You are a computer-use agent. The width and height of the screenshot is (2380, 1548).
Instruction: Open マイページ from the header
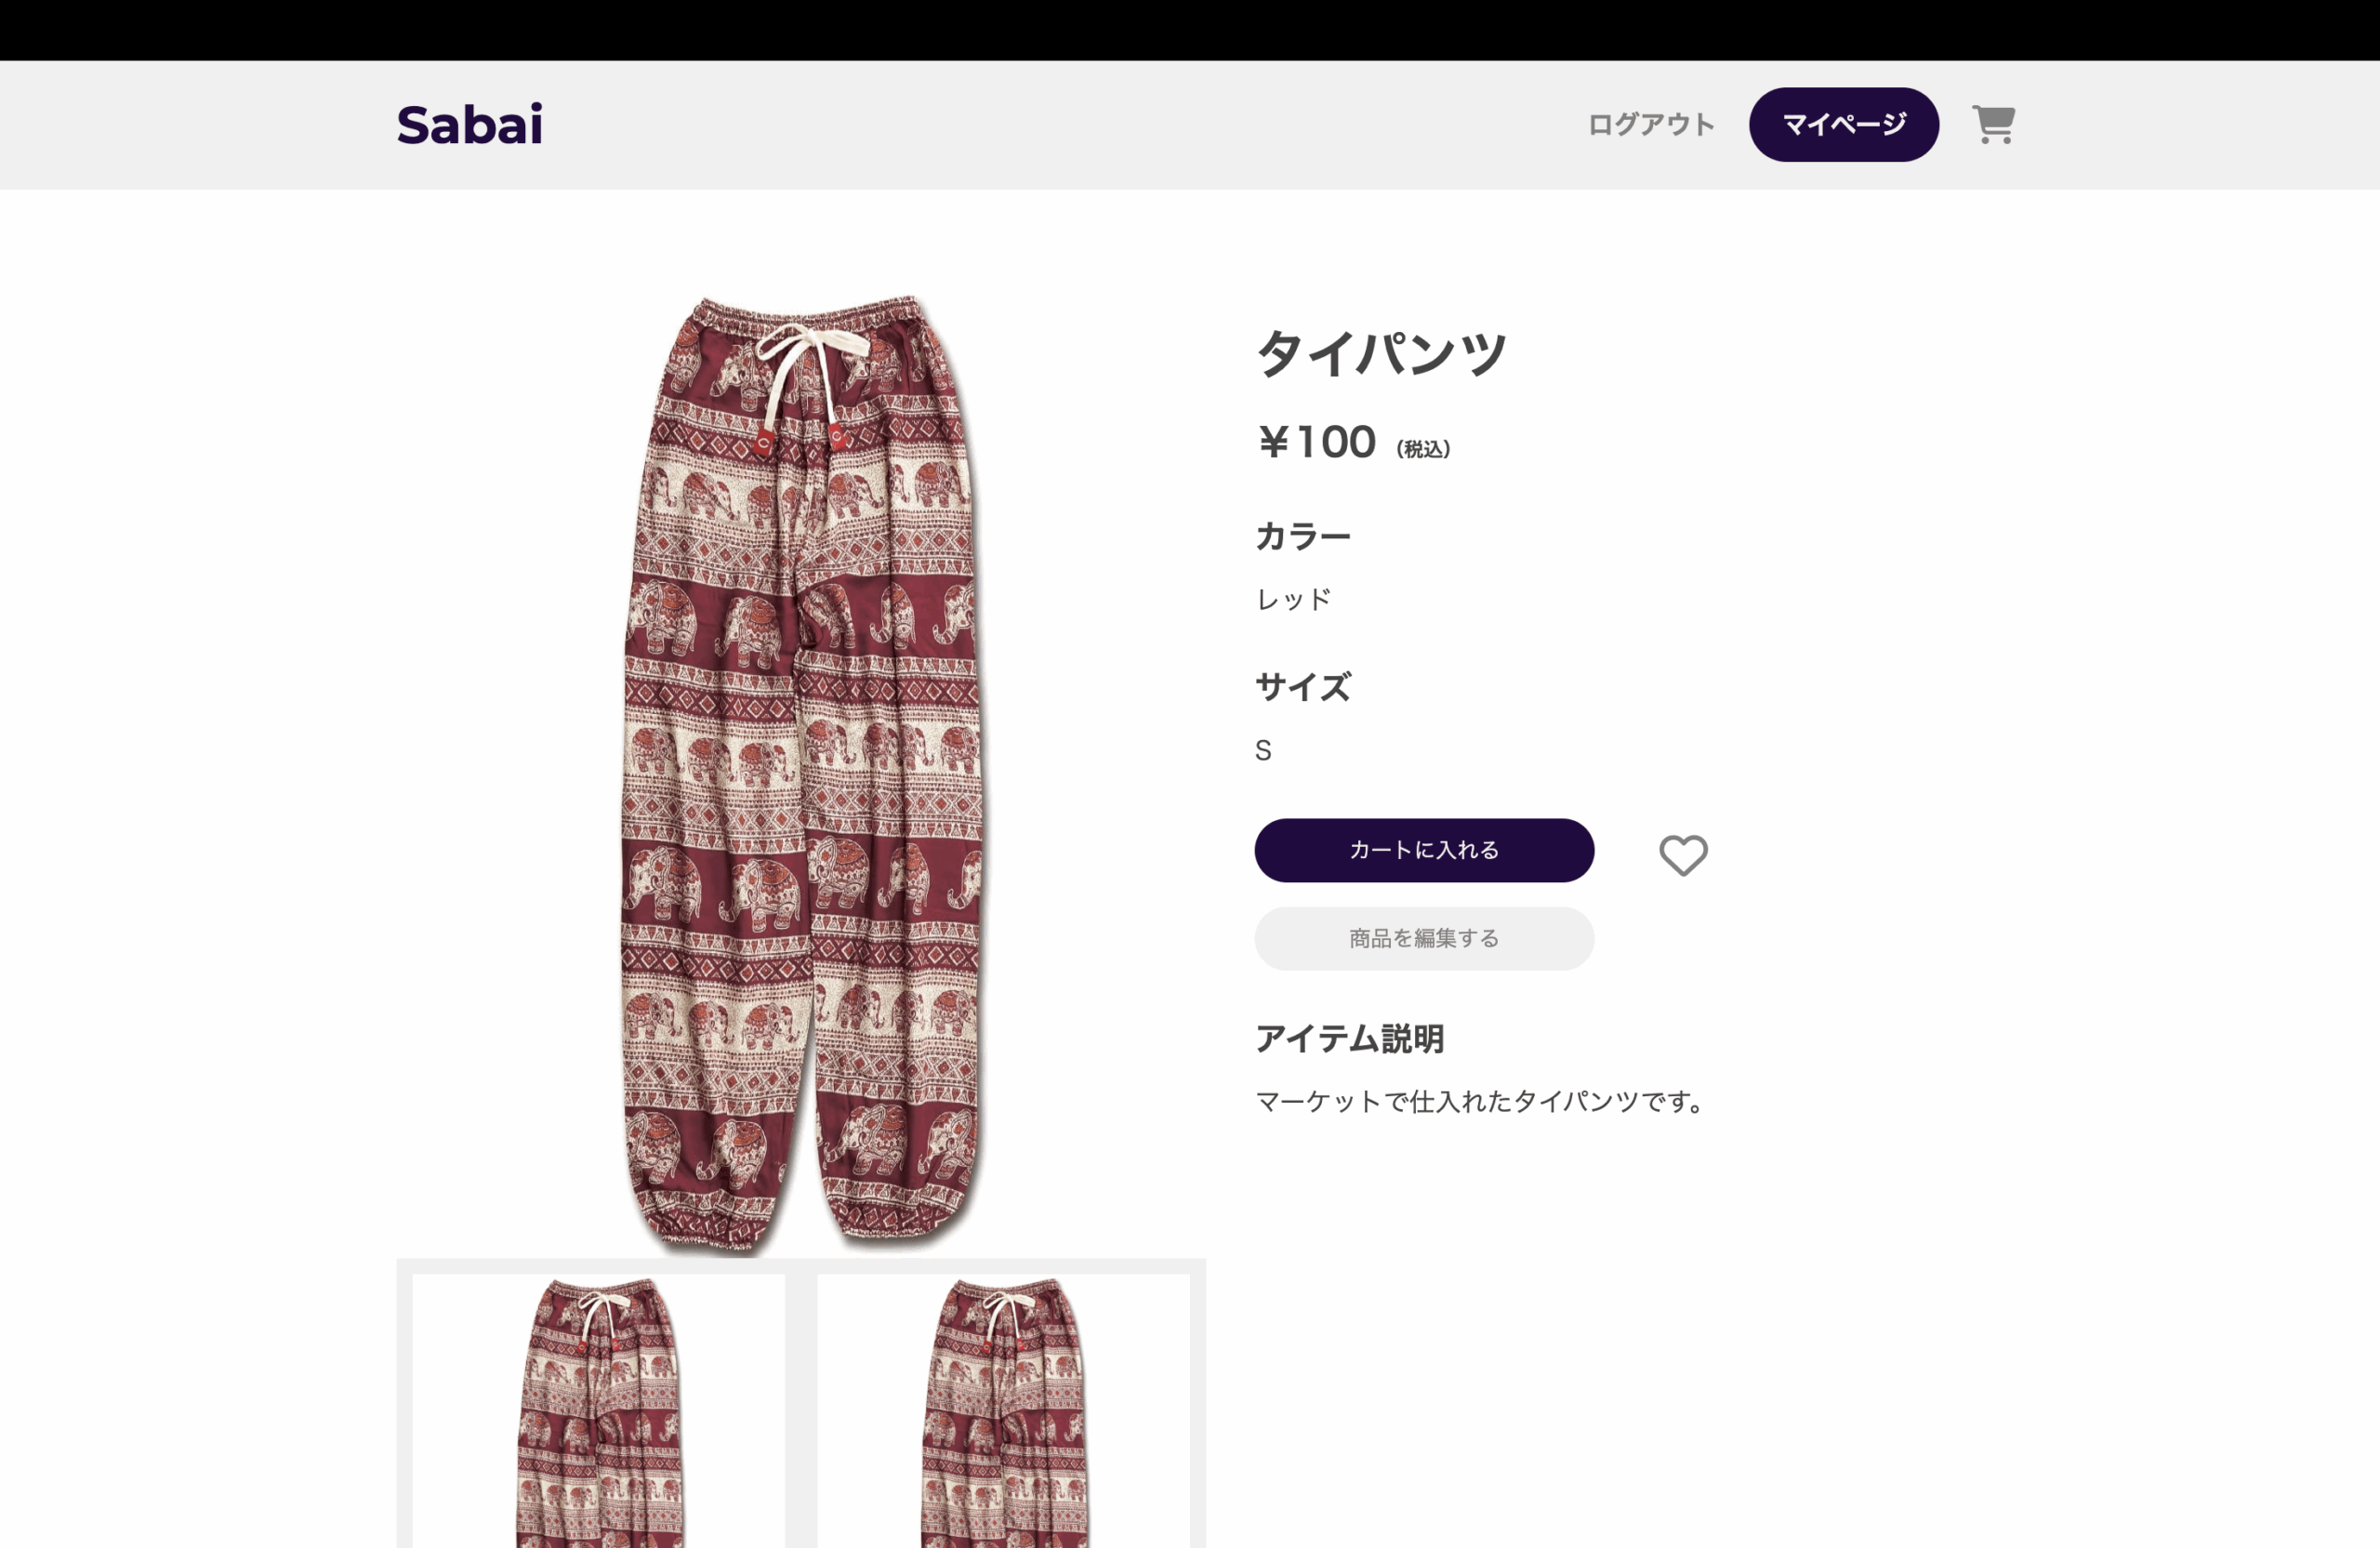point(1843,124)
